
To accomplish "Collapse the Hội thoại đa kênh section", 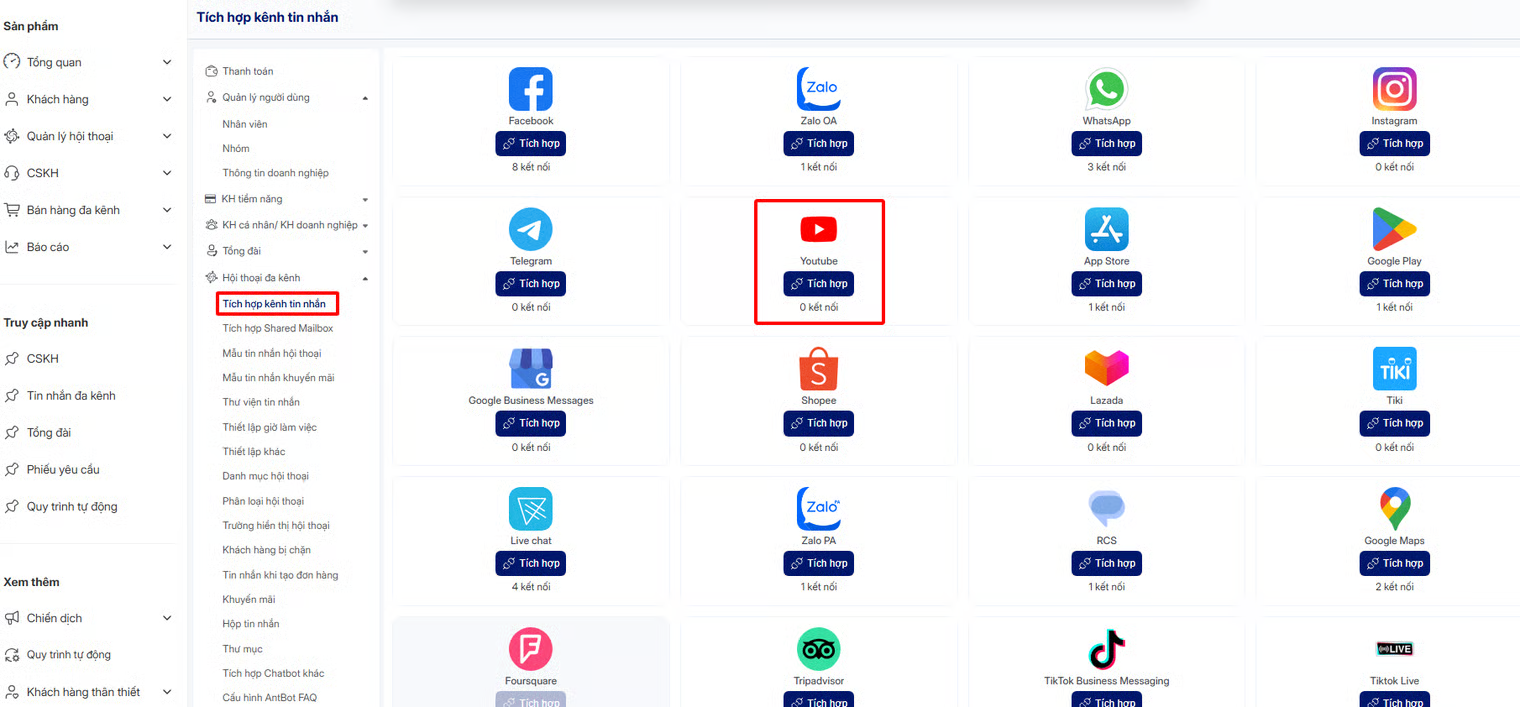I will (365, 278).
